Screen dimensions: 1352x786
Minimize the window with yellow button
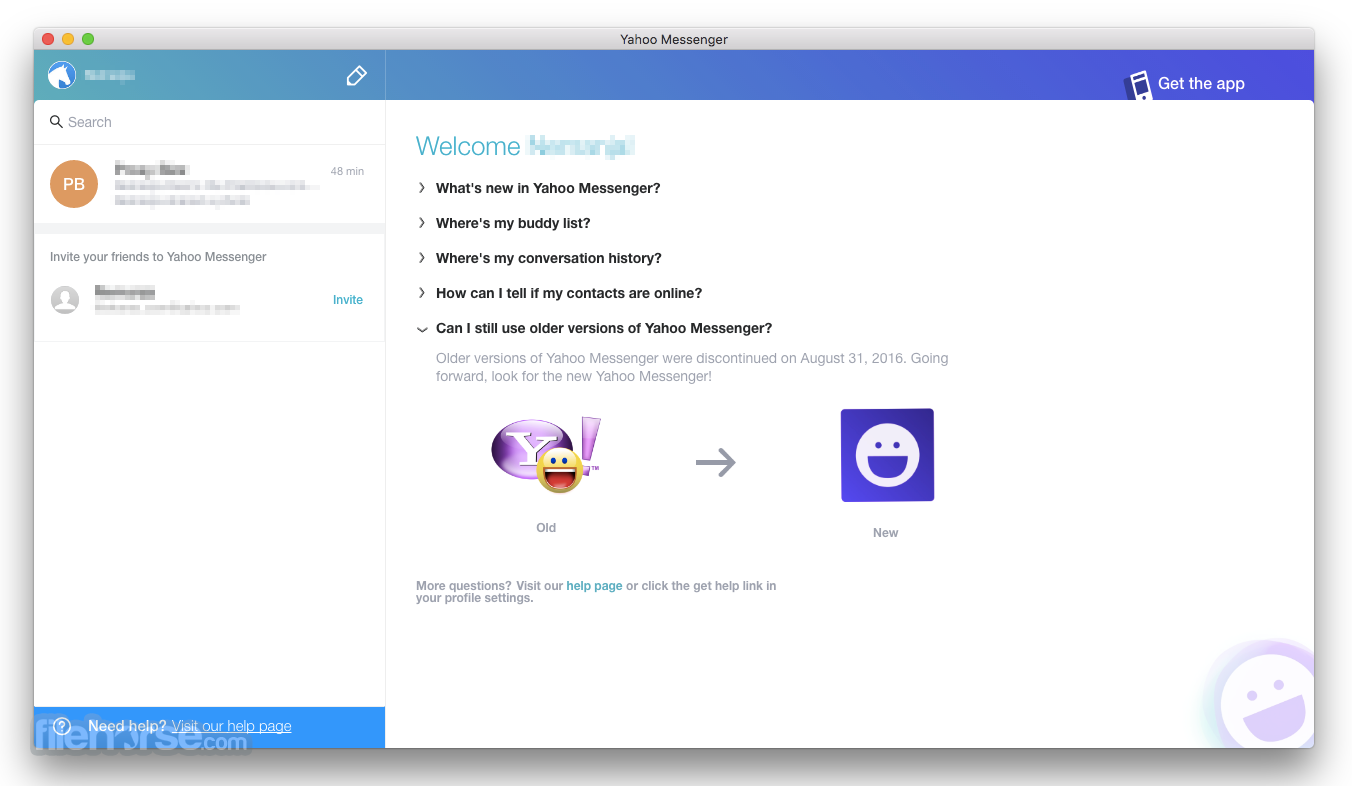68,39
